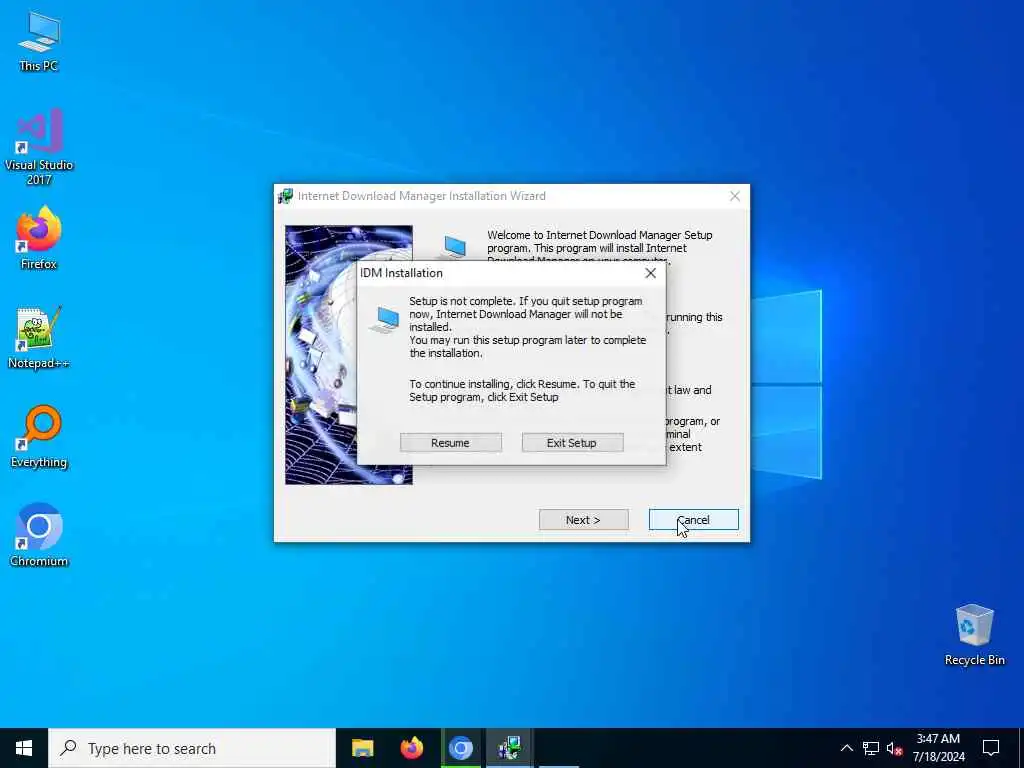The width and height of the screenshot is (1024, 768).
Task: Select Visual Studio 2017 desktop shortcut
Action: (39, 147)
